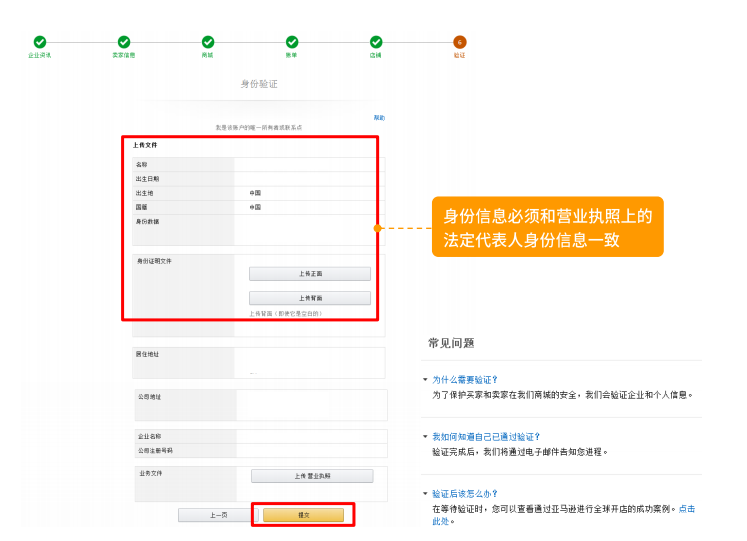Viewport: 747px width, 541px height.
Task: Click 上传背面 to upload ID back
Action: tap(310, 298)
